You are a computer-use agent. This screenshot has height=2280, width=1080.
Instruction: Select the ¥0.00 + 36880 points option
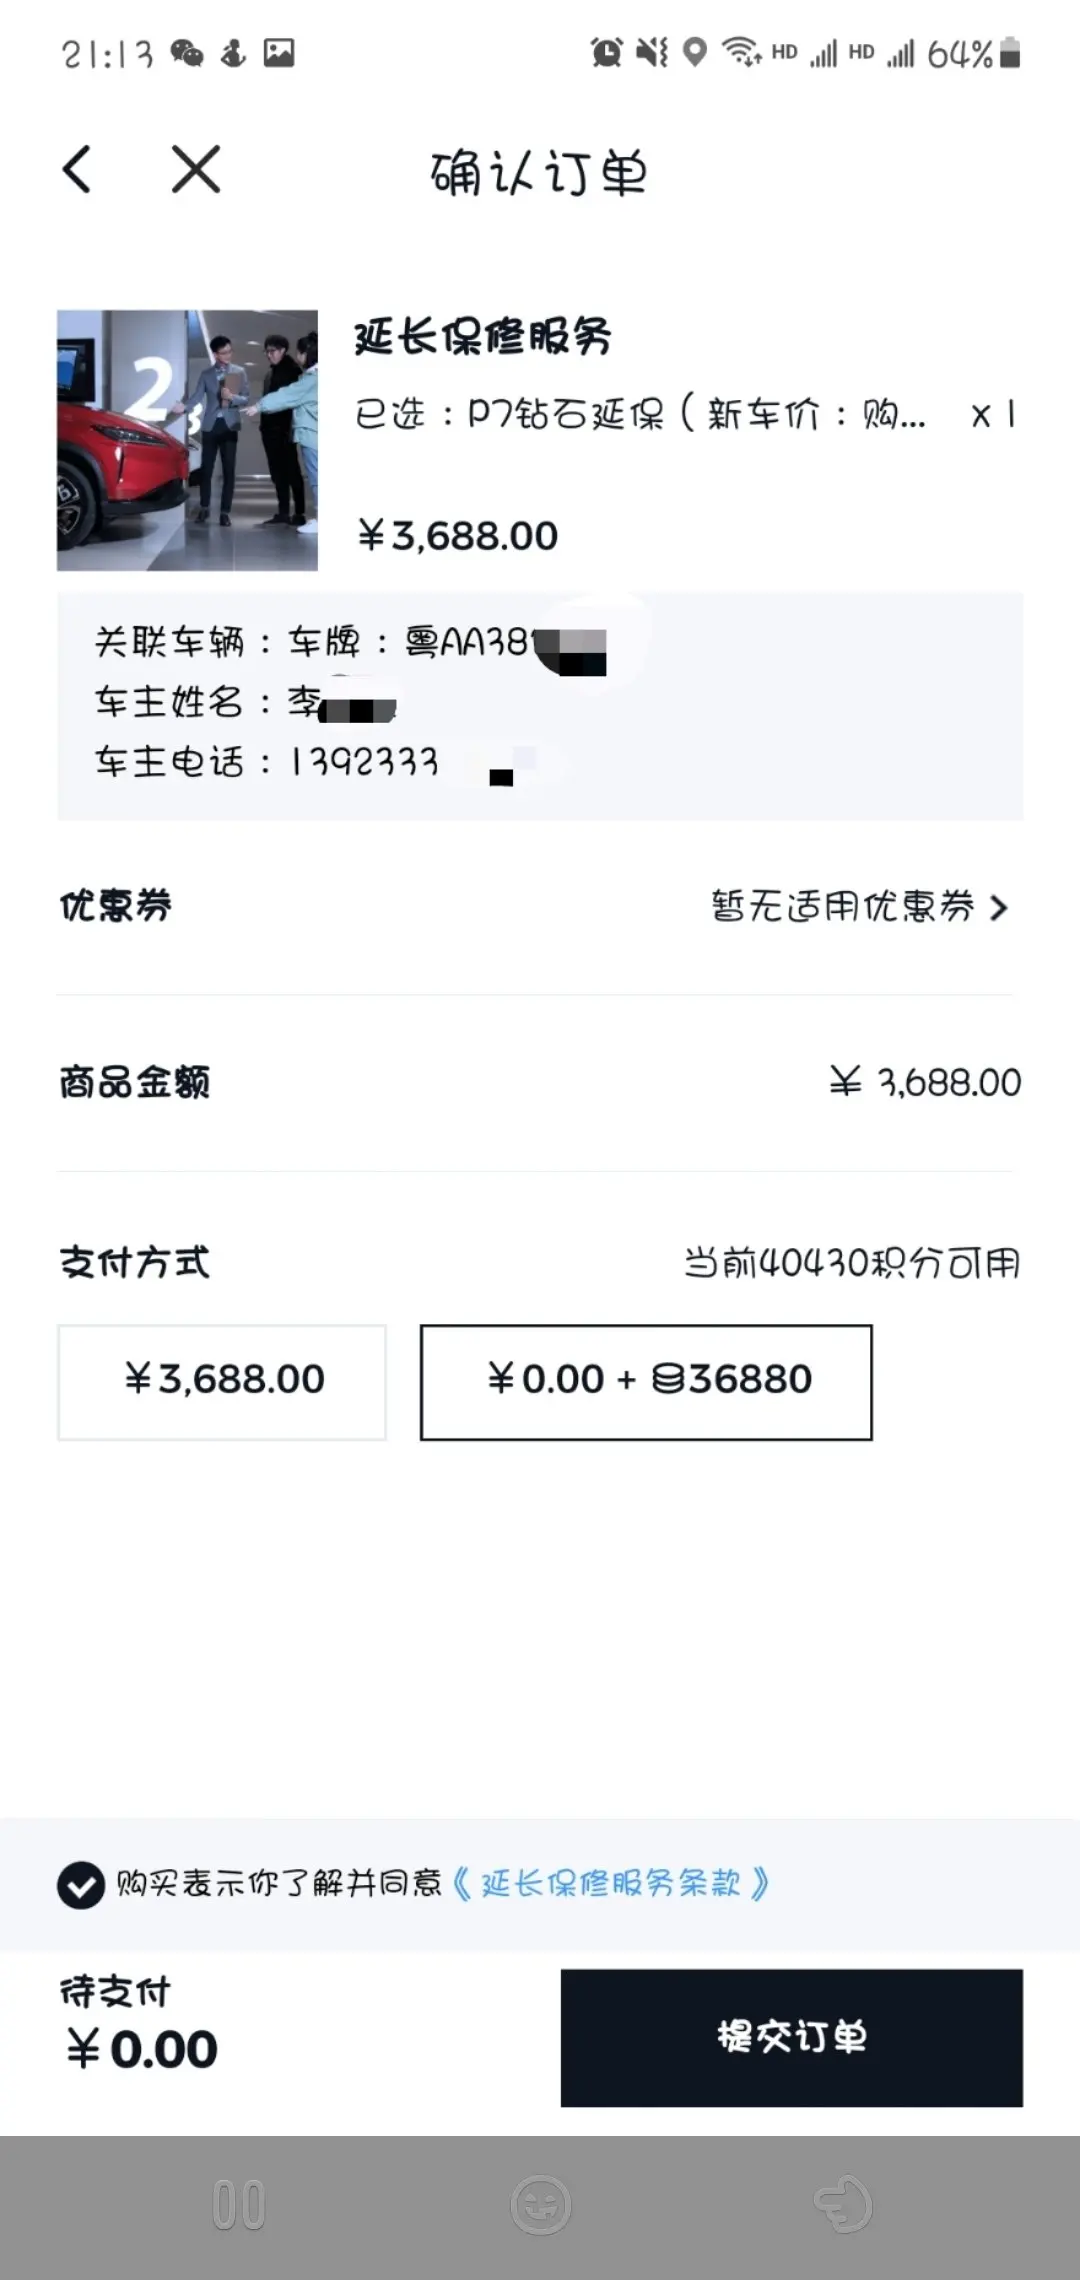[x=646, y=1382]
